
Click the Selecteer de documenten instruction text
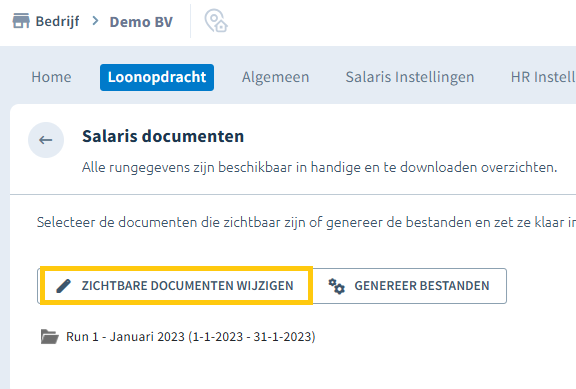coord(306,222)
